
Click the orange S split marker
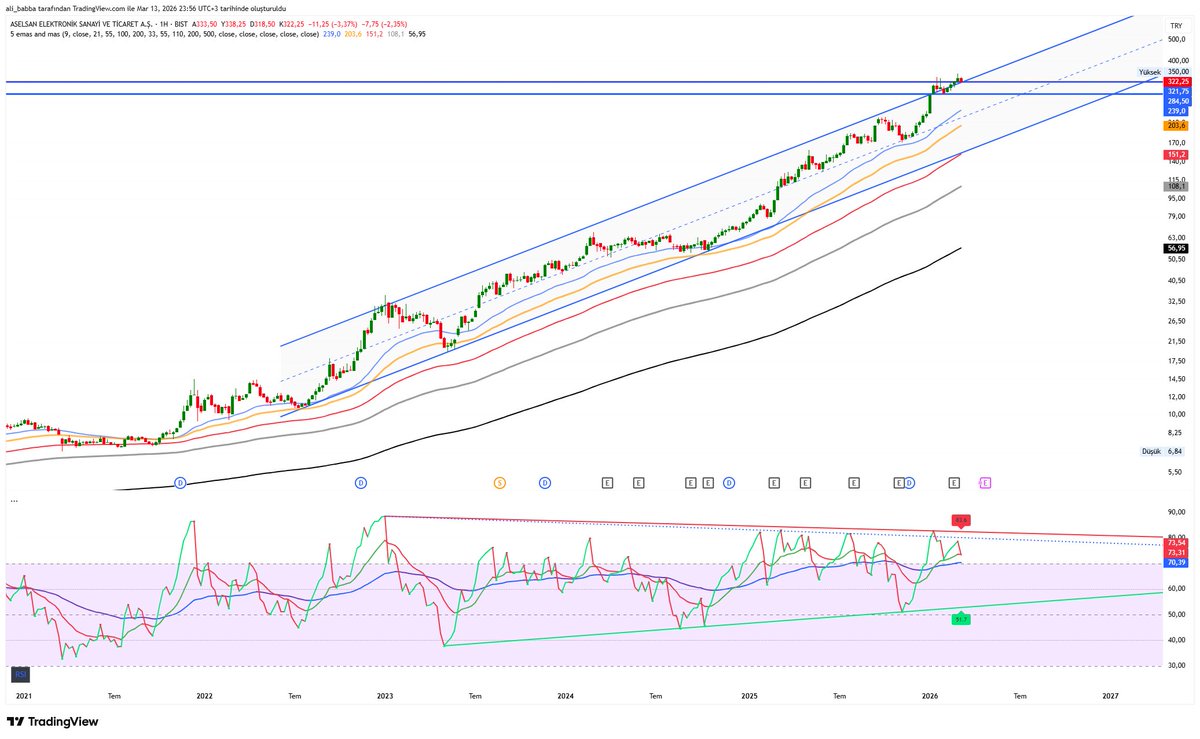[499, 483]
